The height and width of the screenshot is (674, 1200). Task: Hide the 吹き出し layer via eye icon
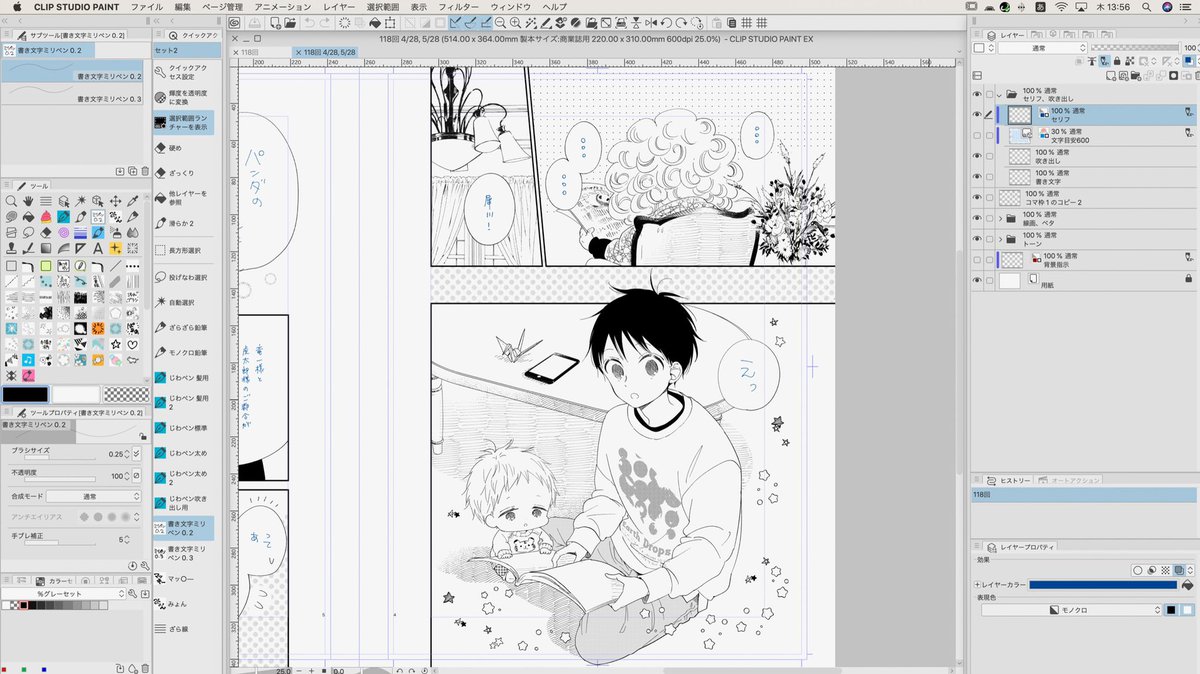point(977,156)
